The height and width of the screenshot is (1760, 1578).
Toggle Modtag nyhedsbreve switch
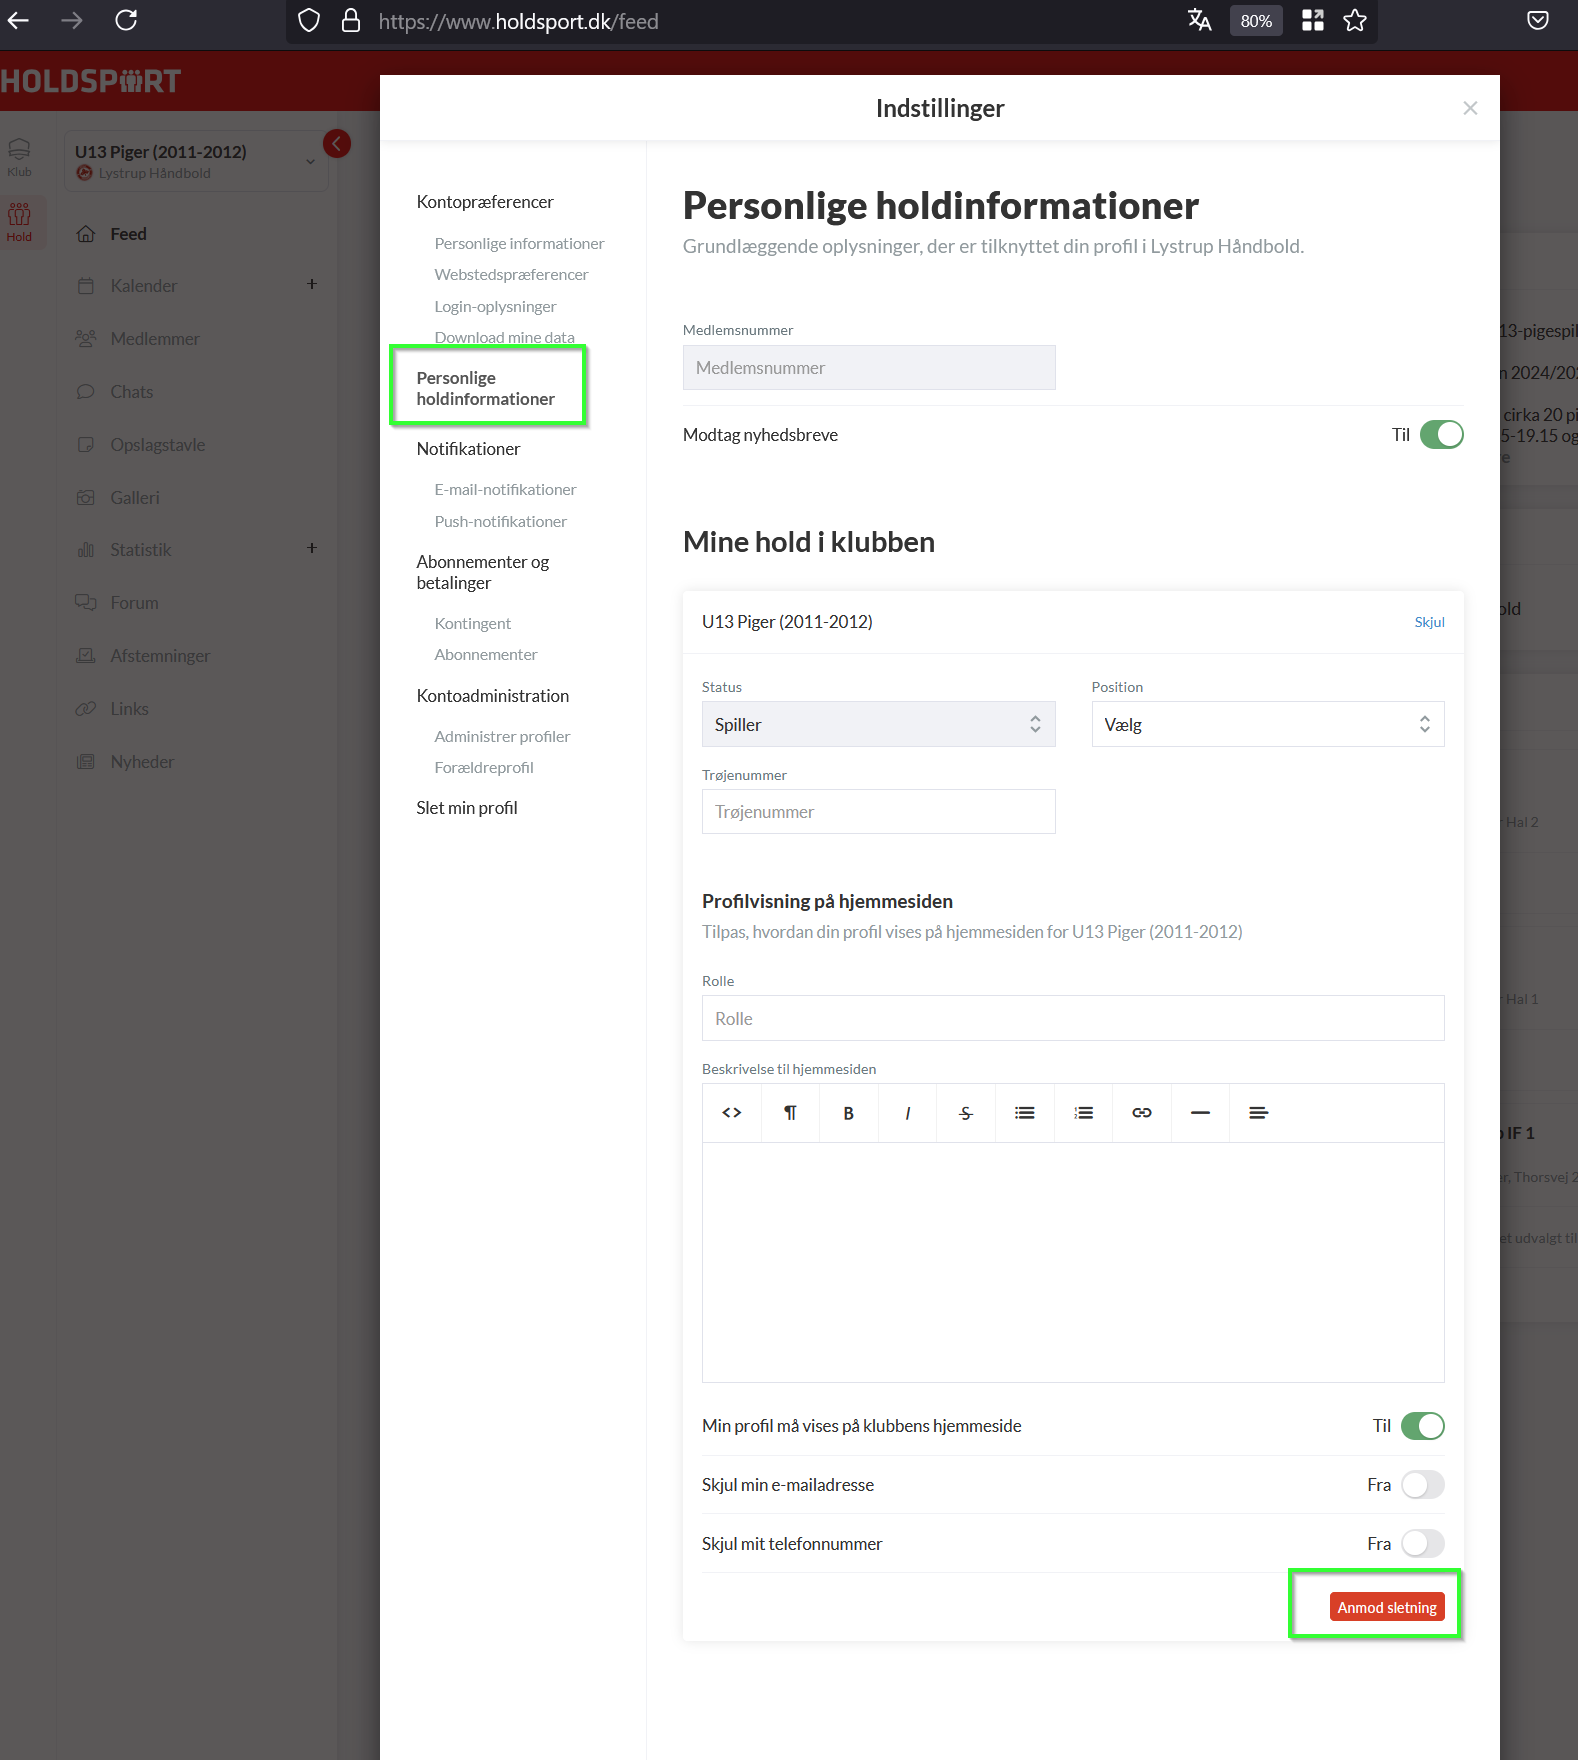coord(1441,435)
